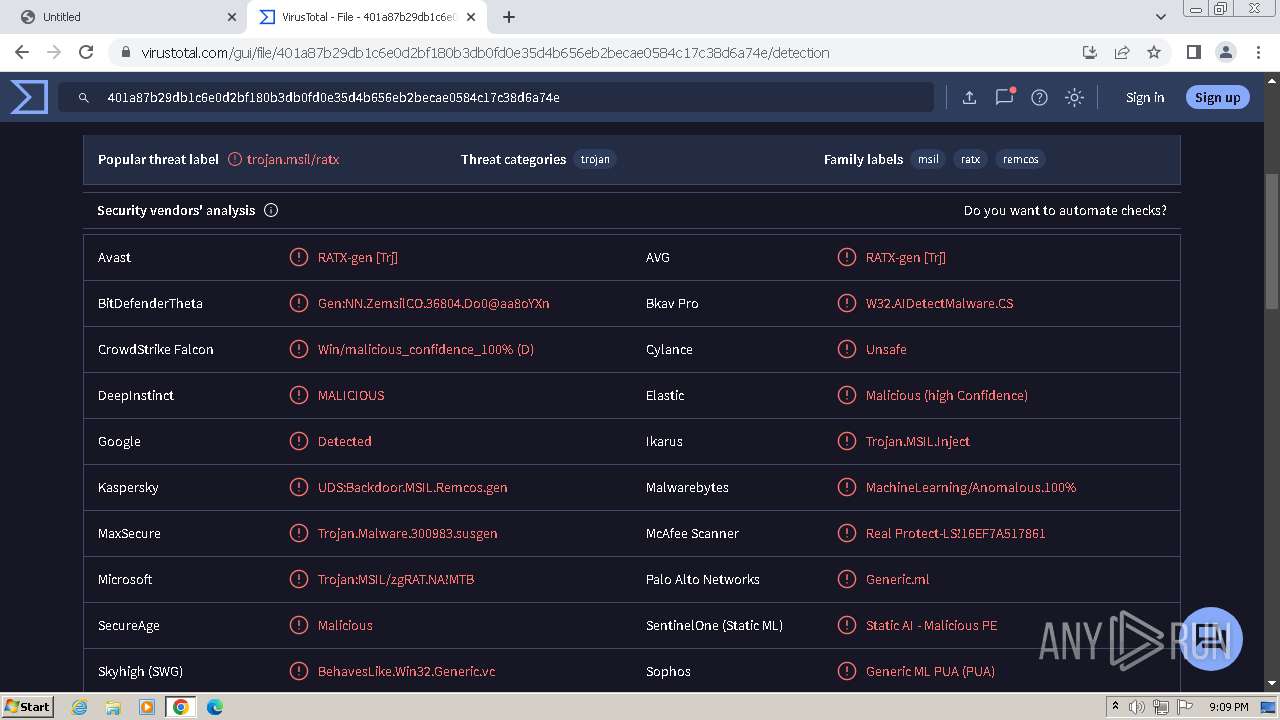Screen dimensions: 1280x720
Task: Click the alert icon for Malwarebytes detection
Action: (x=847, y=487)
